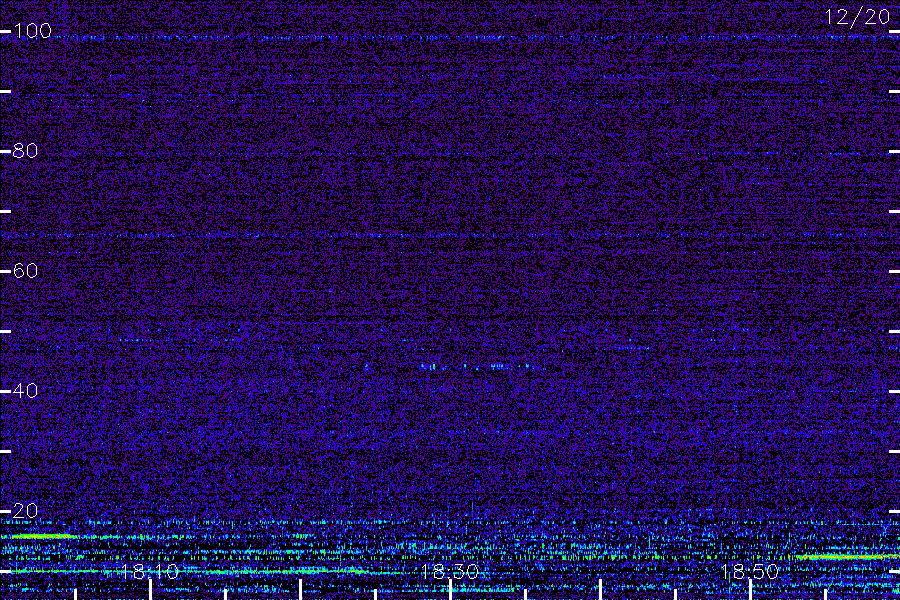Click the 20 frequency axis label
Image resolution: width=900 pixels, height=600 pixels.
25,511
